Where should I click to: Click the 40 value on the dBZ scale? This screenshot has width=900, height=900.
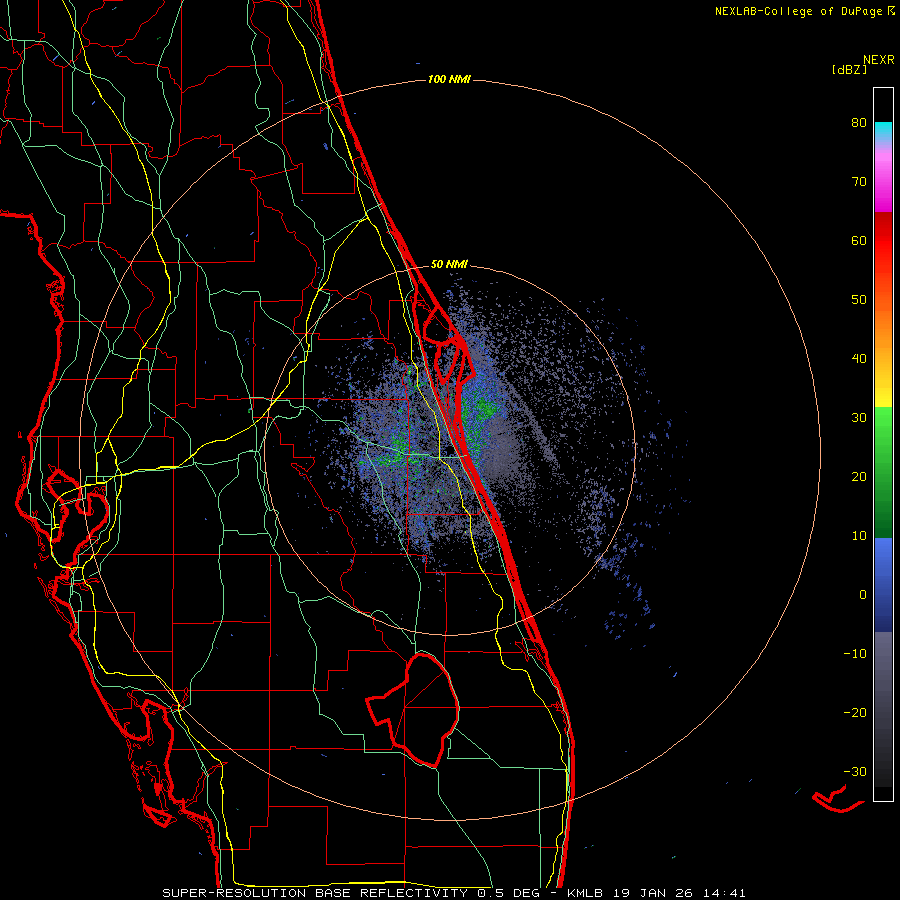tap(859, 359)
